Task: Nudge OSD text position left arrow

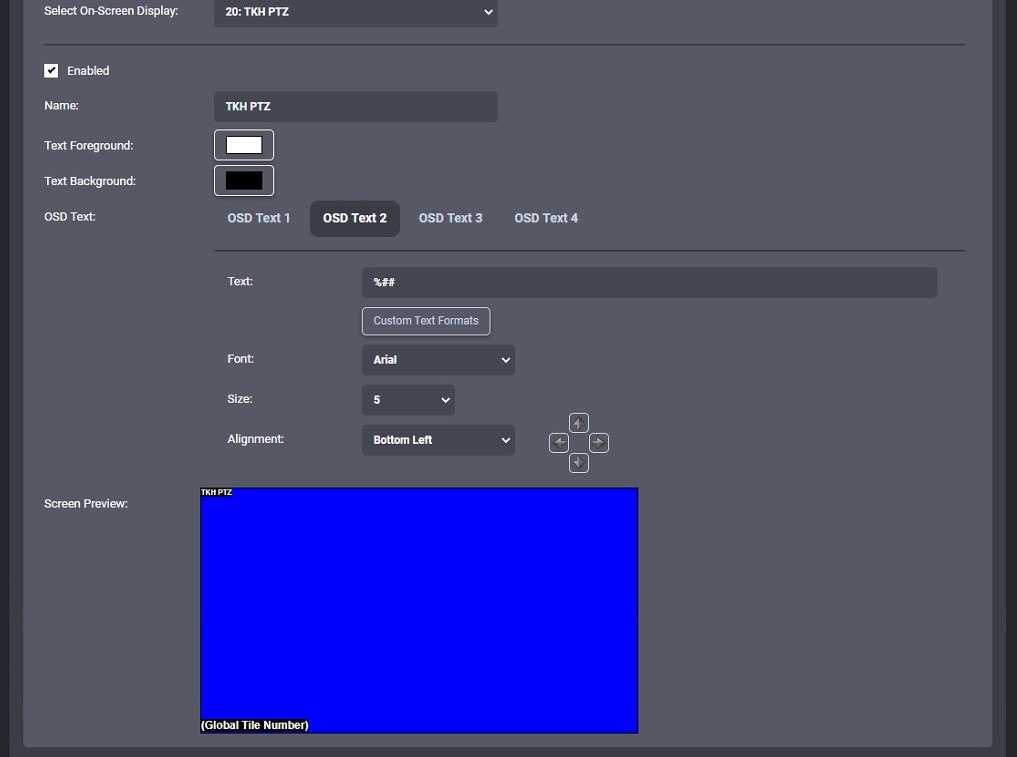Action: tap(559, 443)
